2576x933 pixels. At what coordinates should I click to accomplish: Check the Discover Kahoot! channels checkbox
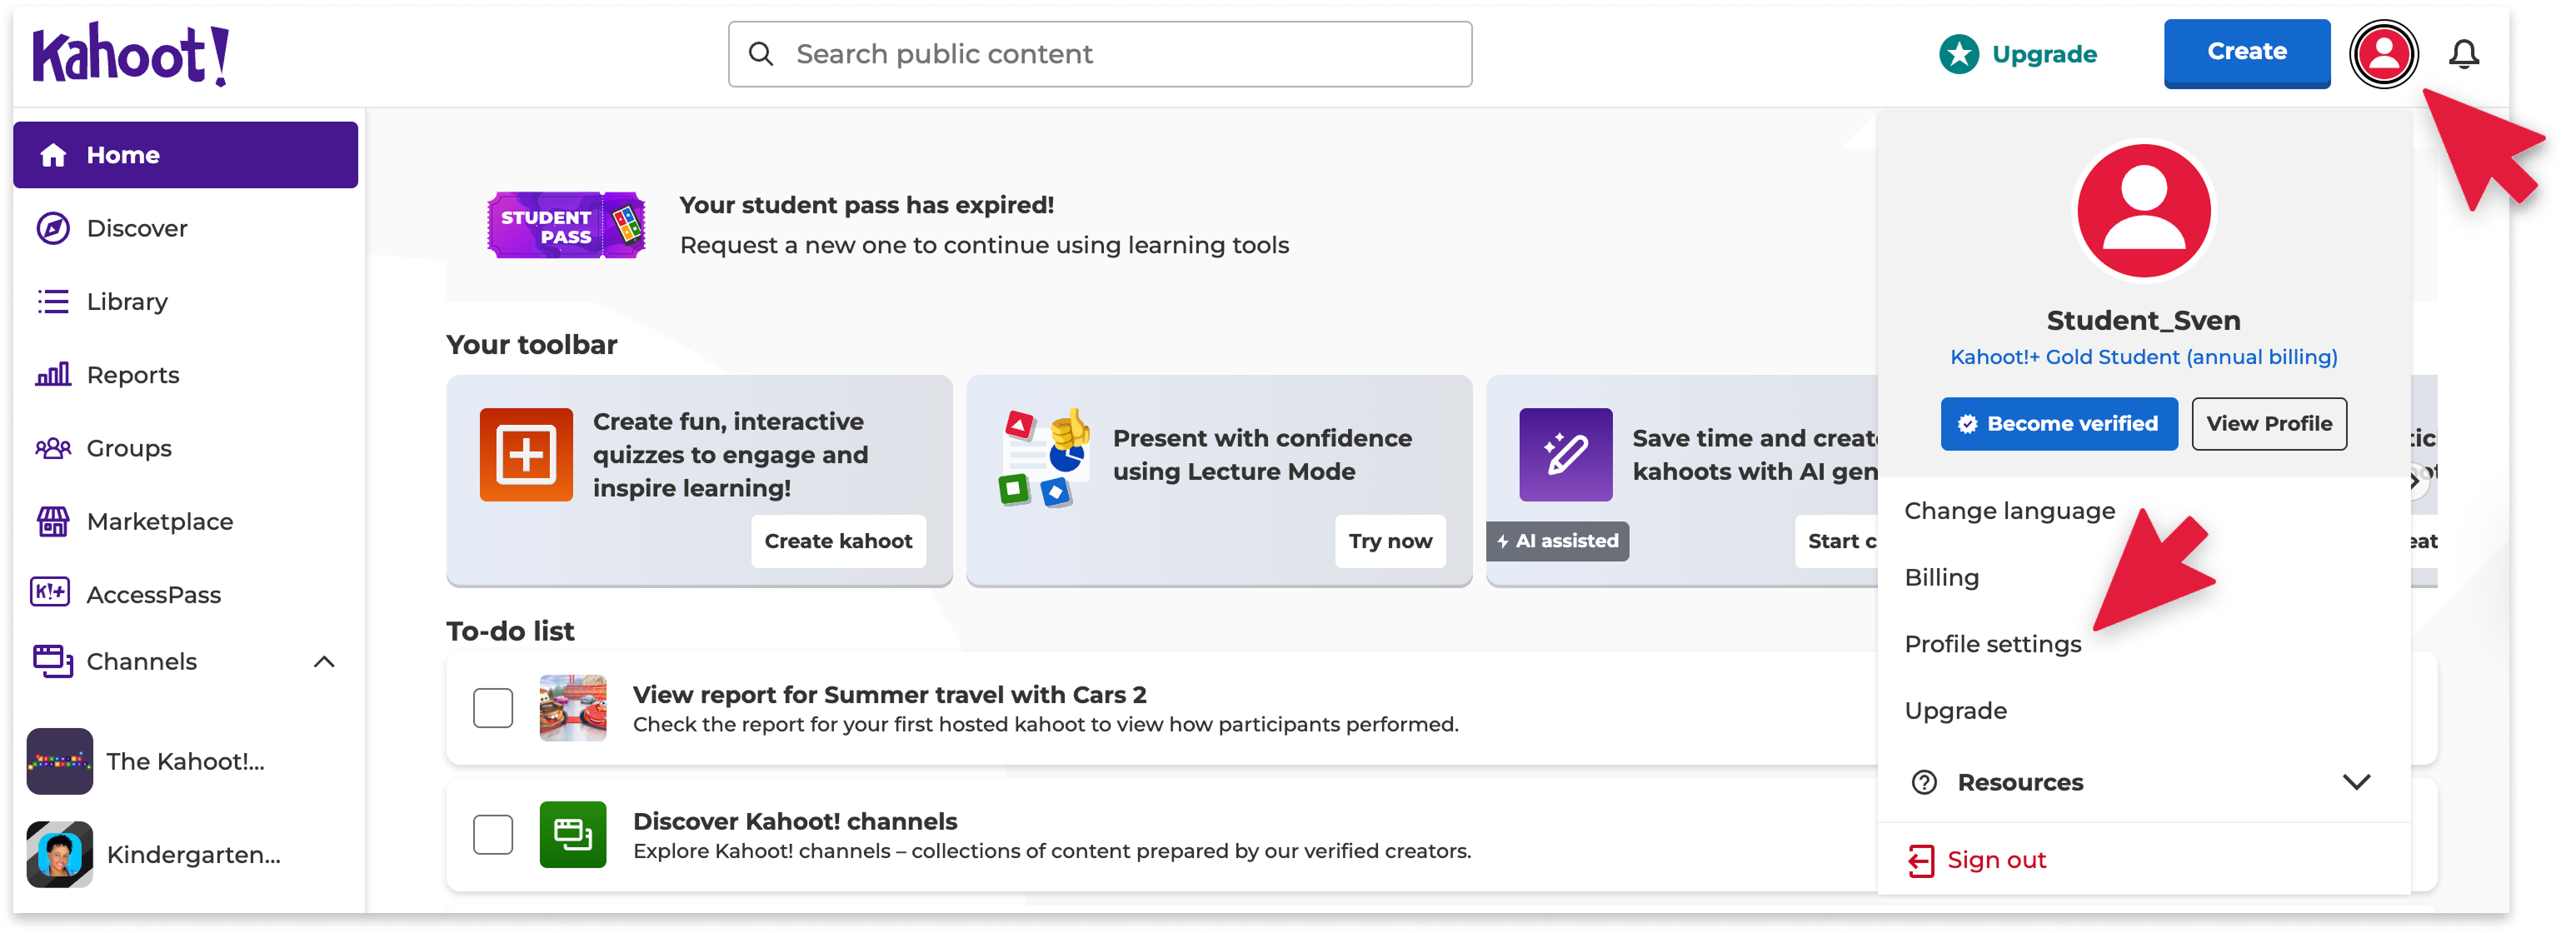pyautogui.click(x=493, y=835)
